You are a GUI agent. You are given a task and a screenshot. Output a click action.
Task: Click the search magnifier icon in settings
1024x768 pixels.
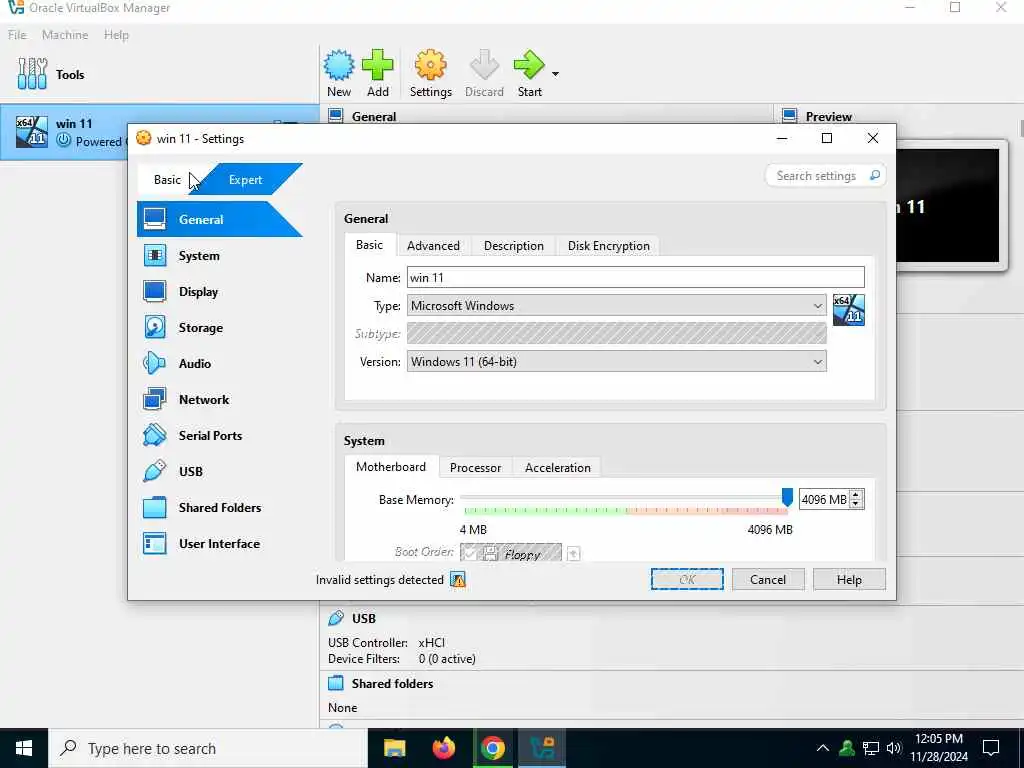pyautogui.click(x=874, y=175)
